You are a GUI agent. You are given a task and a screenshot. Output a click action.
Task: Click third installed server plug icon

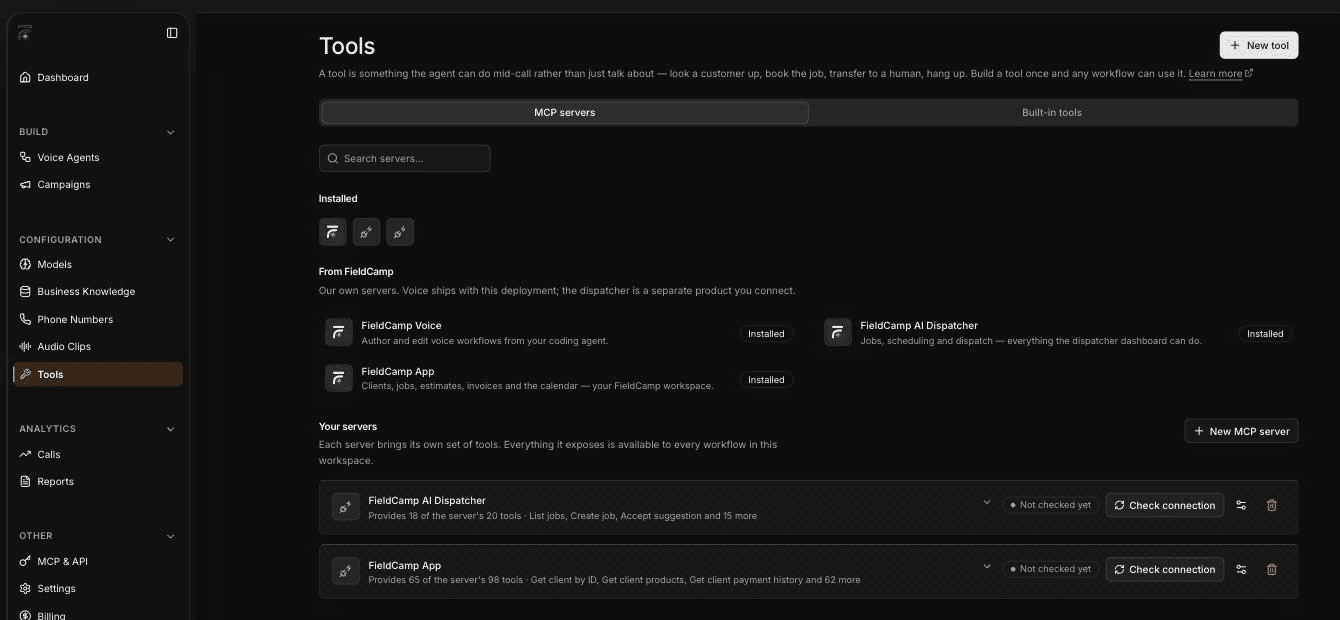400,232
